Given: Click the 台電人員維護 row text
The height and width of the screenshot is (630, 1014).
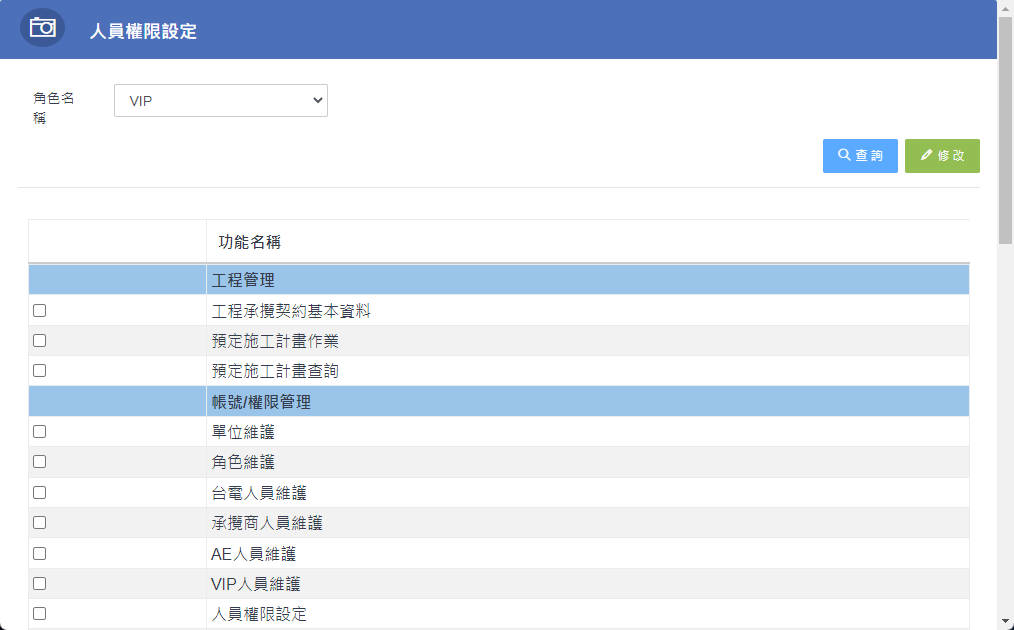Looking at the screenshot, I should coord(259,494).
